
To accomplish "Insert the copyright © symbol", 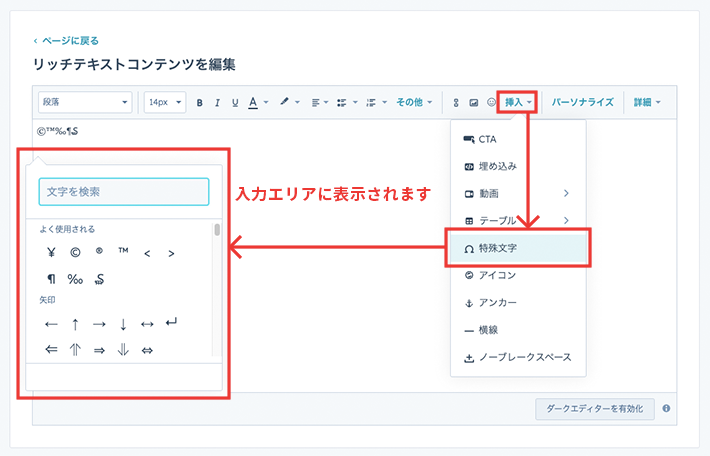I will click(75, 252).
